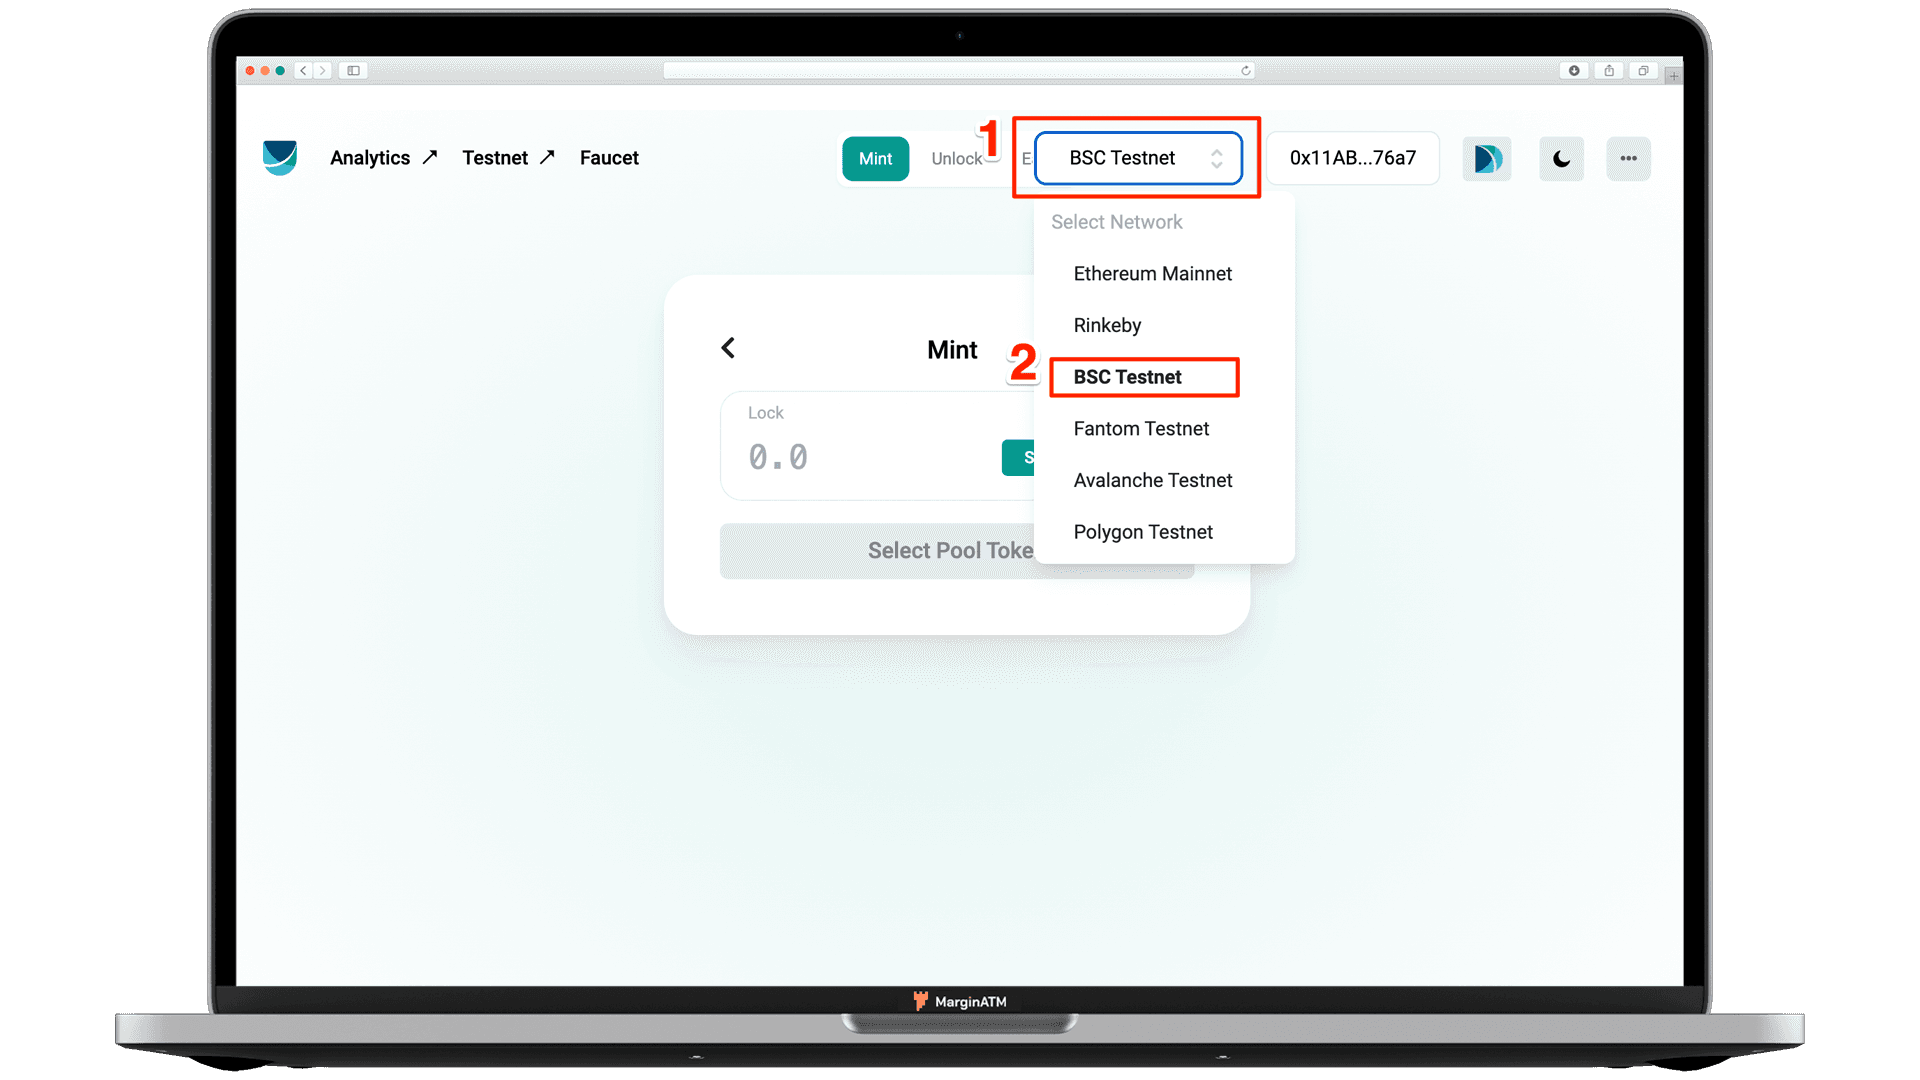Image resolution: width=1920 pixels, height=1080 pixels.
Task: Select Ethereum Mainnet network option
Action: click(x=1151, y=273)
